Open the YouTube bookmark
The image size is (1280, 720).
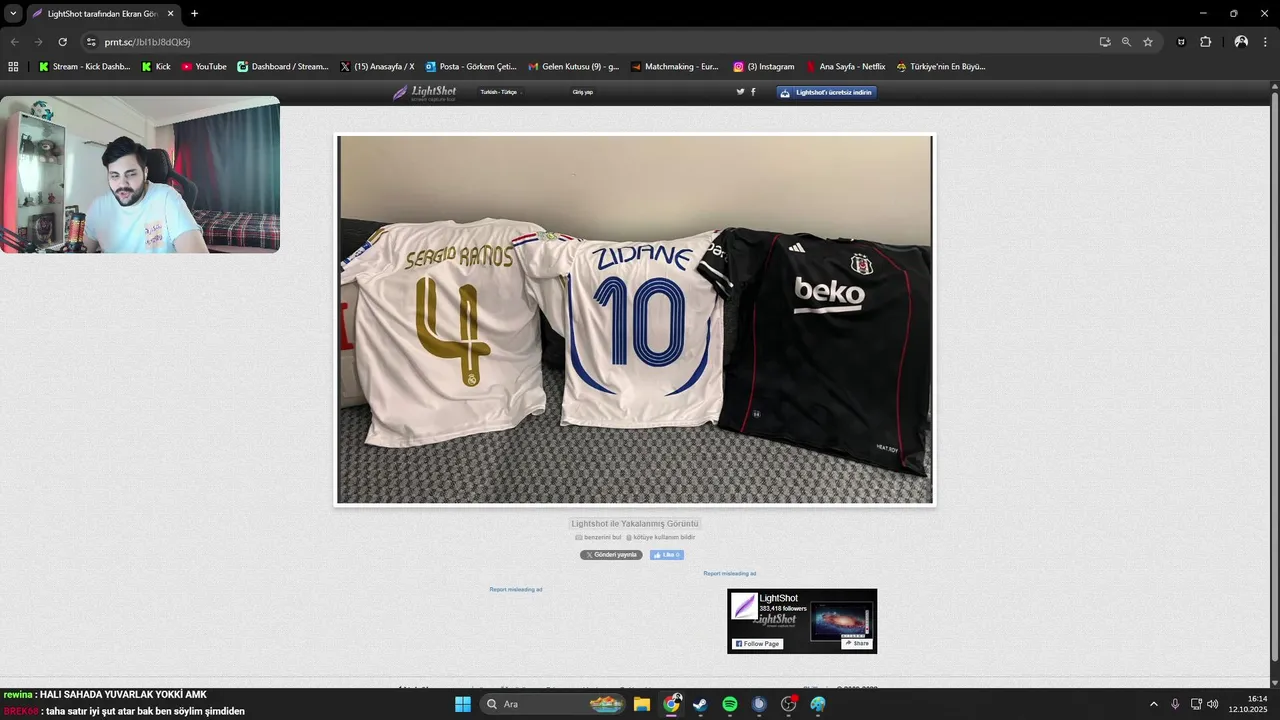pyautogui.click(x=204, y=67)
